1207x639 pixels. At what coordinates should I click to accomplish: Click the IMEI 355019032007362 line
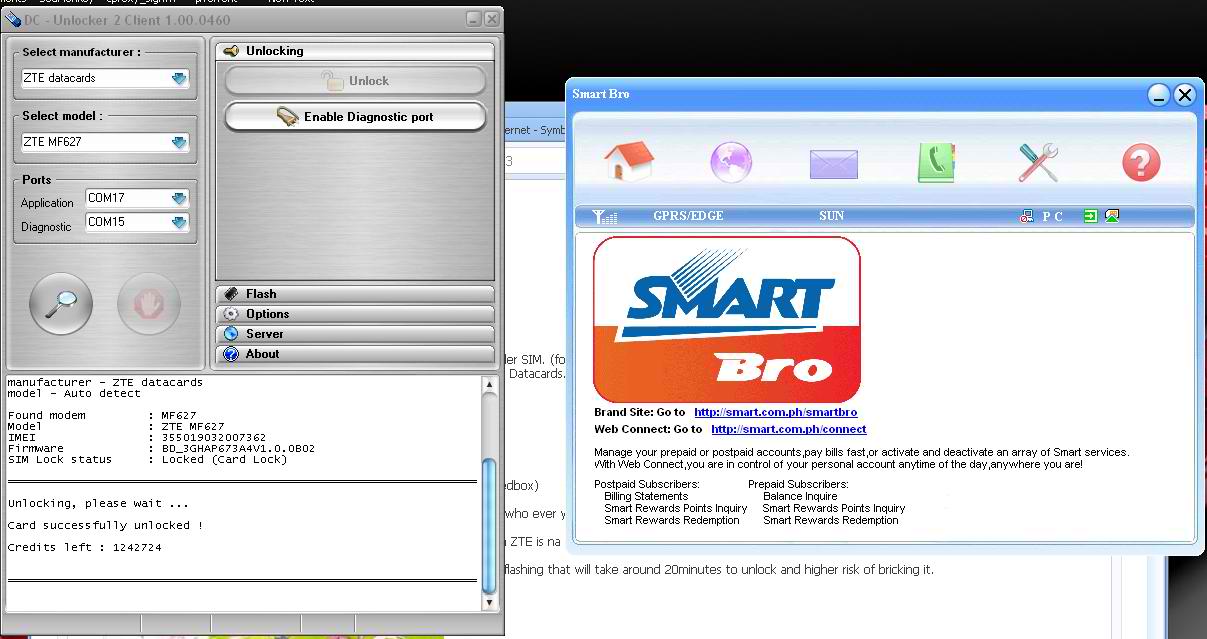click(x=137, y=438)
